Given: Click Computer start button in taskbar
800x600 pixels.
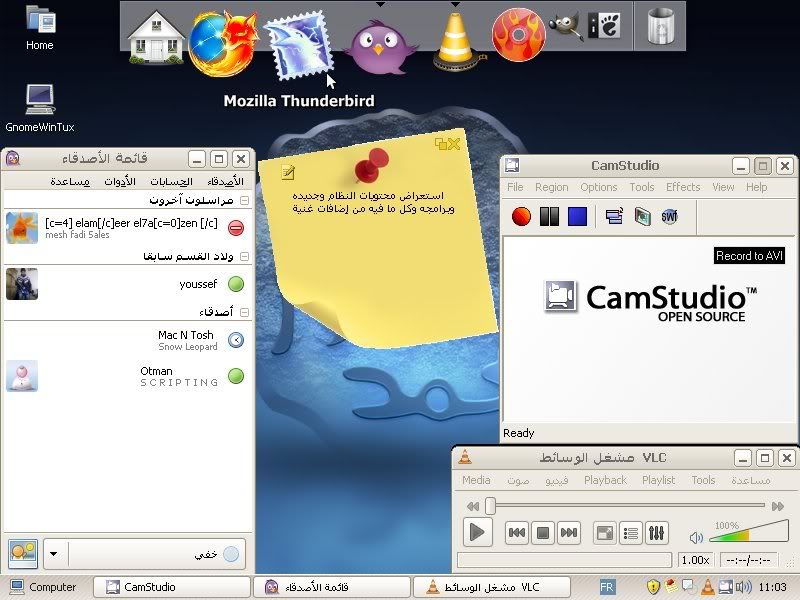Looking at the screenshot, I should click(44, 587).
